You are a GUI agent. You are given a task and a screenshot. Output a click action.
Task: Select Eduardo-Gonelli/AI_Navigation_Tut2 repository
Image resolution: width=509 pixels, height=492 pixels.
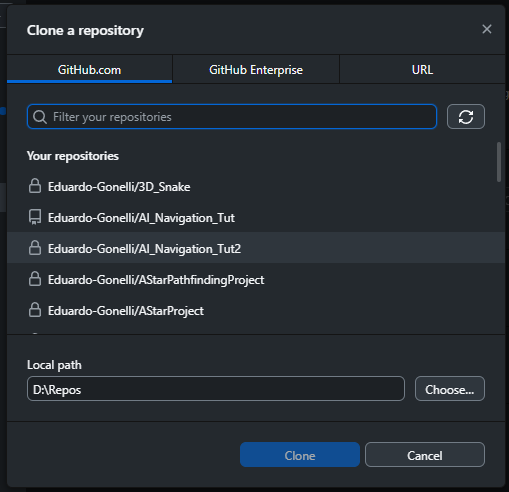256,248
